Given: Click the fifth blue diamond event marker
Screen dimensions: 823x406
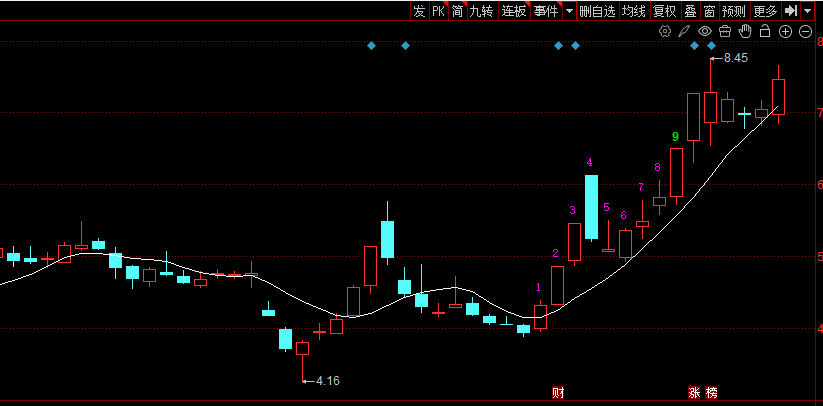Looking at the screenshot, I should tap(694, 46).
